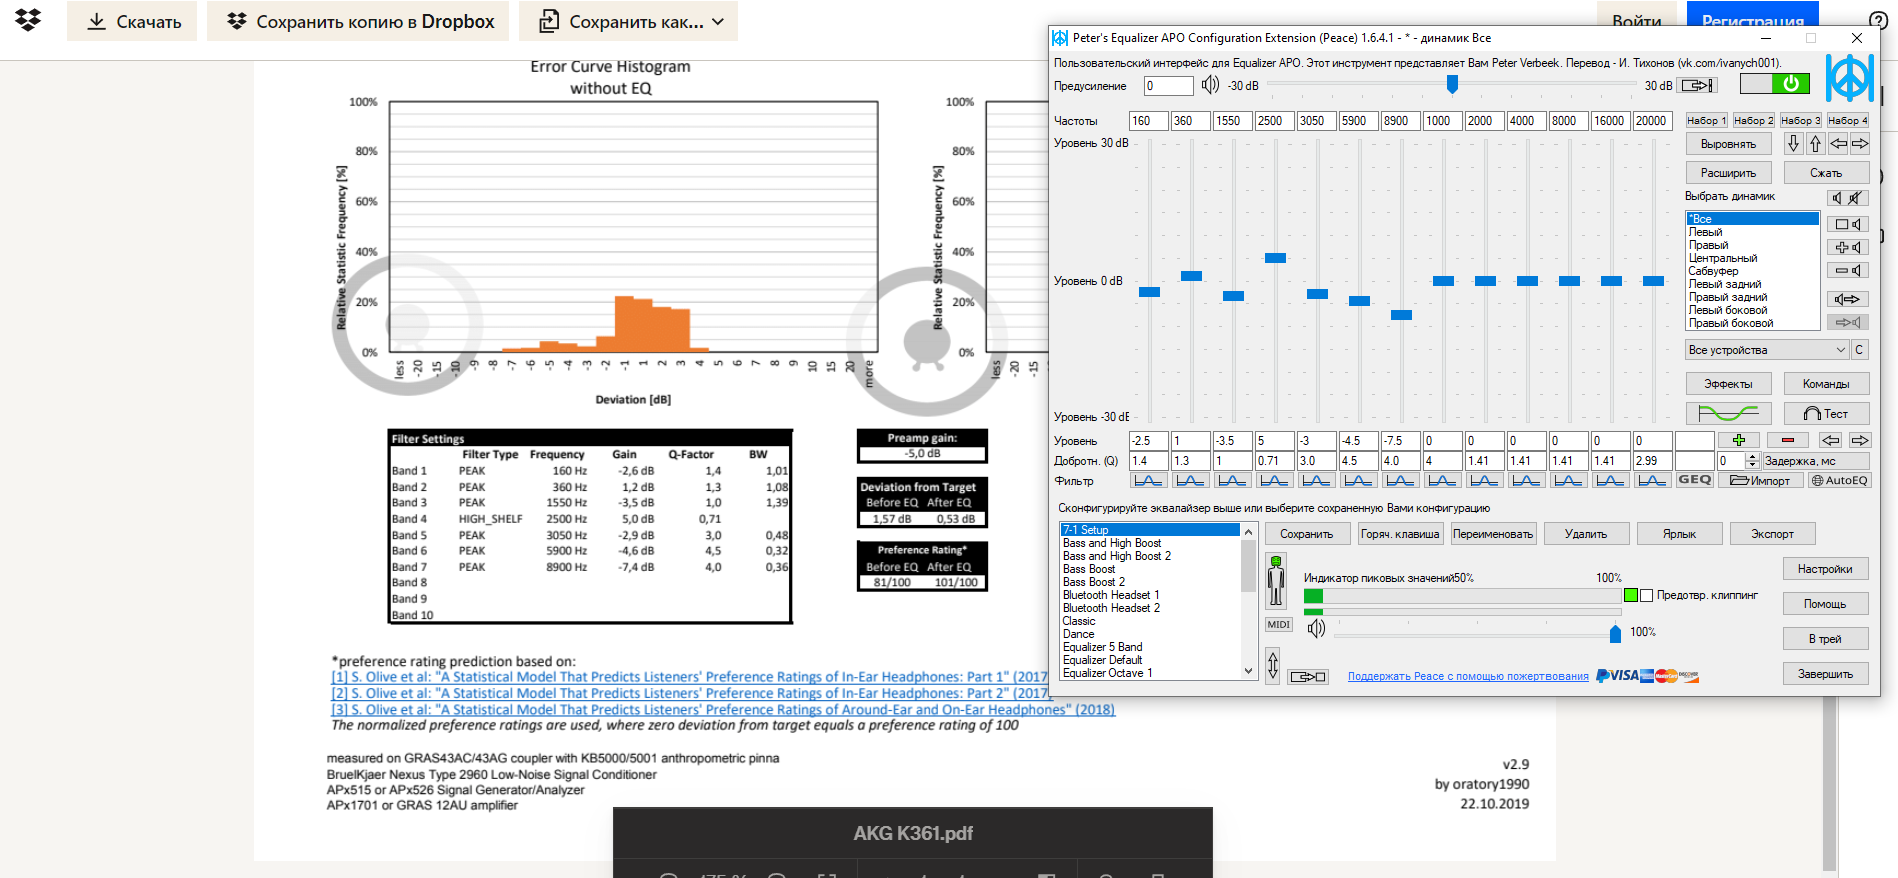Click the configuration list scrollbar down arrow
The image size is (1898, 878).
click(1248, 672)
